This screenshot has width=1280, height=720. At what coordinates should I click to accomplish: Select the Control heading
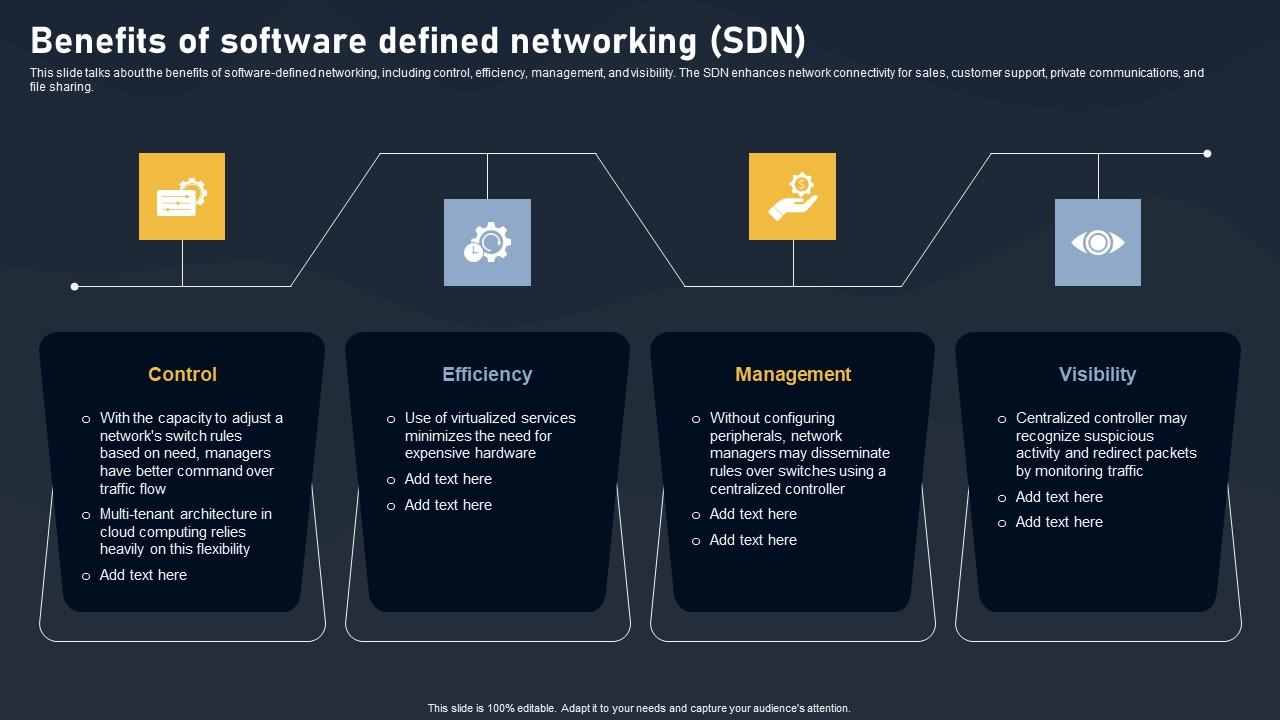point(182,374)
